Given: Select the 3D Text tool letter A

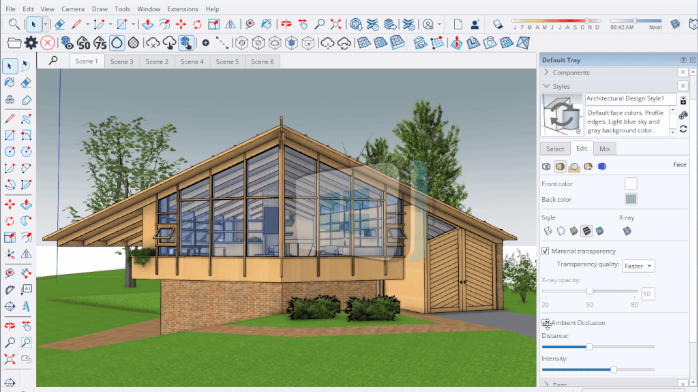Looking at the screenshot, I should [x=26, y=307].
